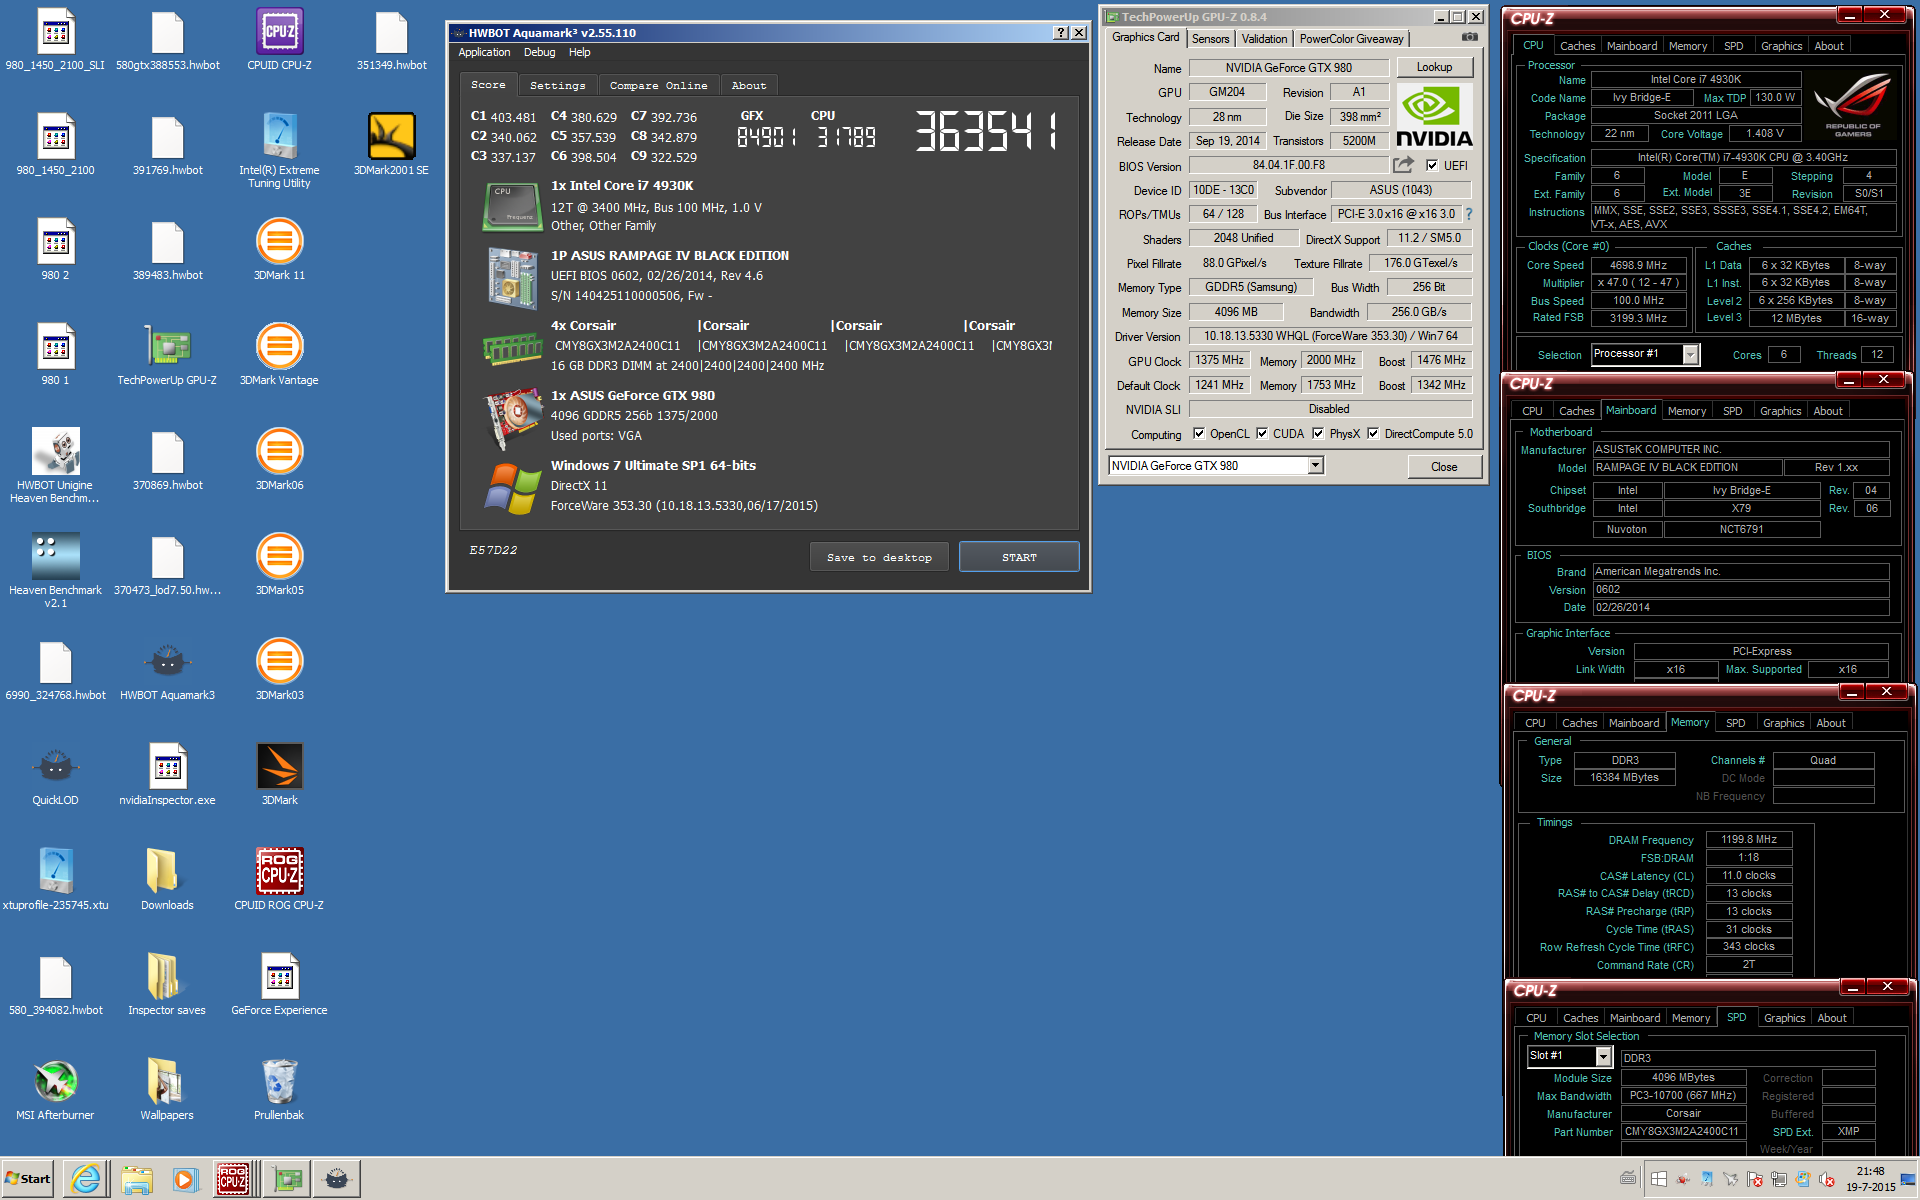Open MSI Afterburner desktop icon

55,1090
